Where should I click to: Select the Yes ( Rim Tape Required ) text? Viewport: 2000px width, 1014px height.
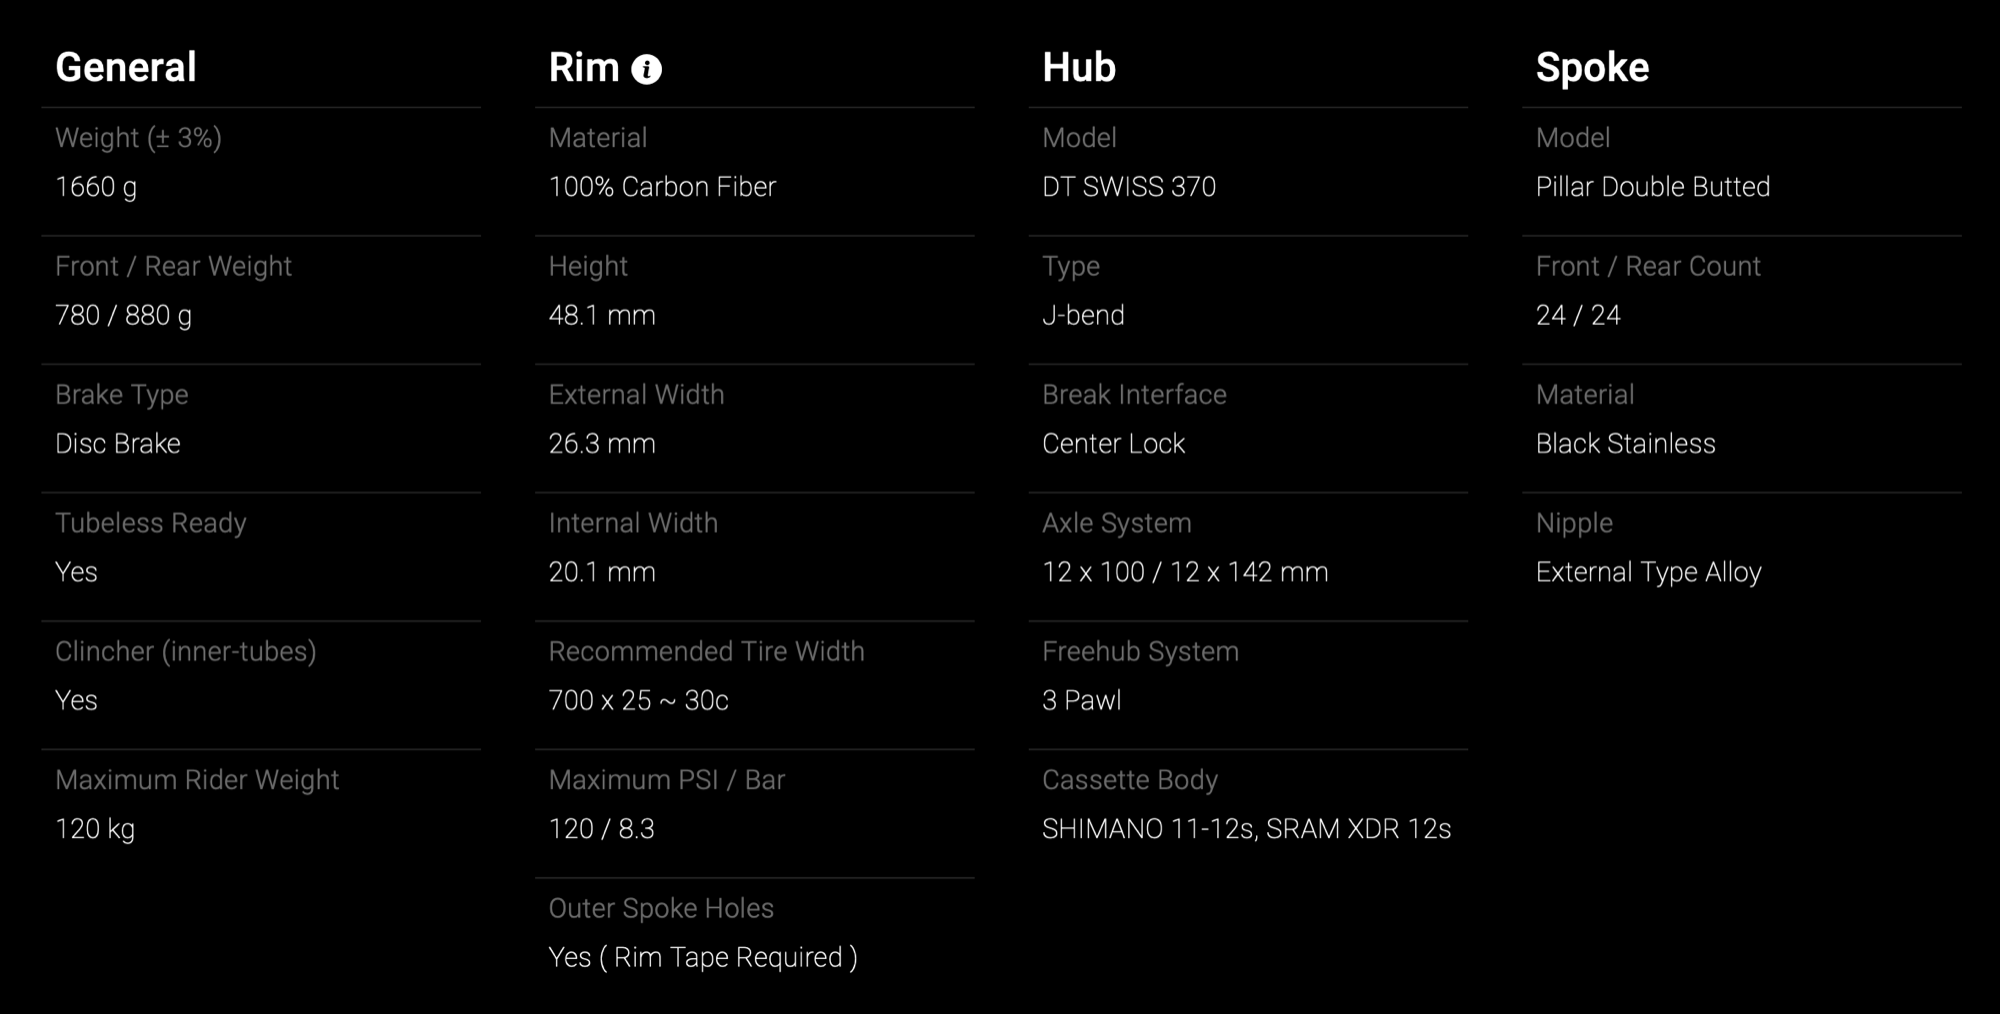tap(703, 957)
